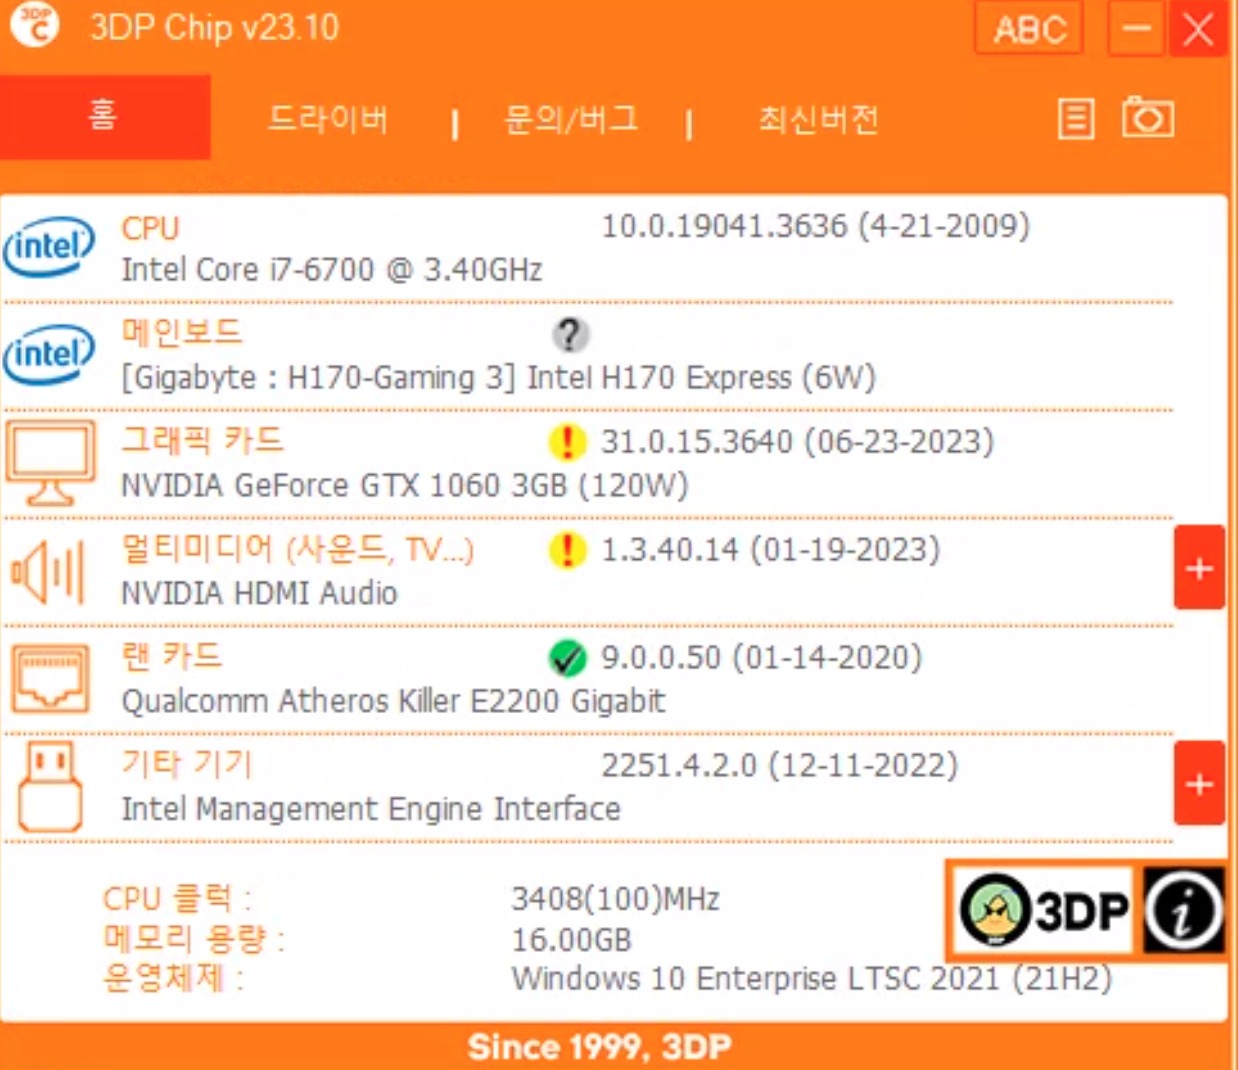Click the USB device icon for 기타 기기
This screenshot has height=1070, width=1238.
tap(50, 787)
